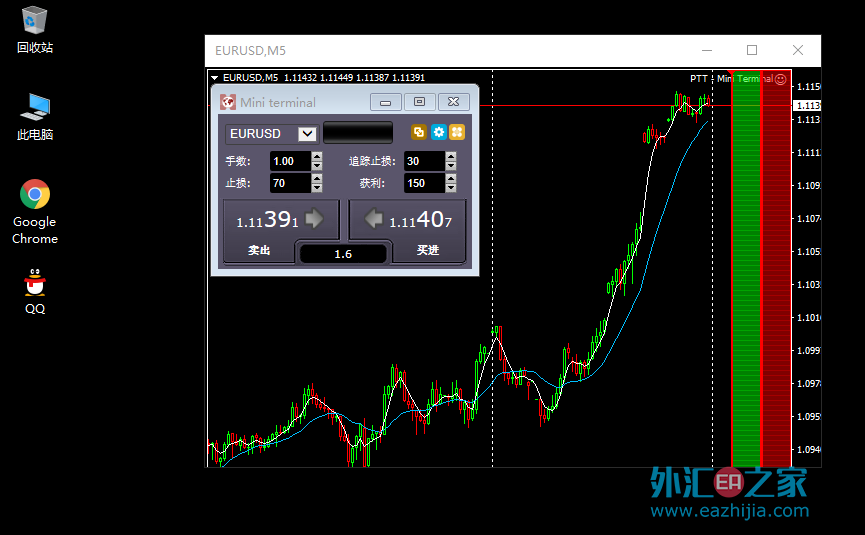Launch the Google Chrome desktop shortcut
Viewport: 865px width, 535px height.
coord(35,212)
